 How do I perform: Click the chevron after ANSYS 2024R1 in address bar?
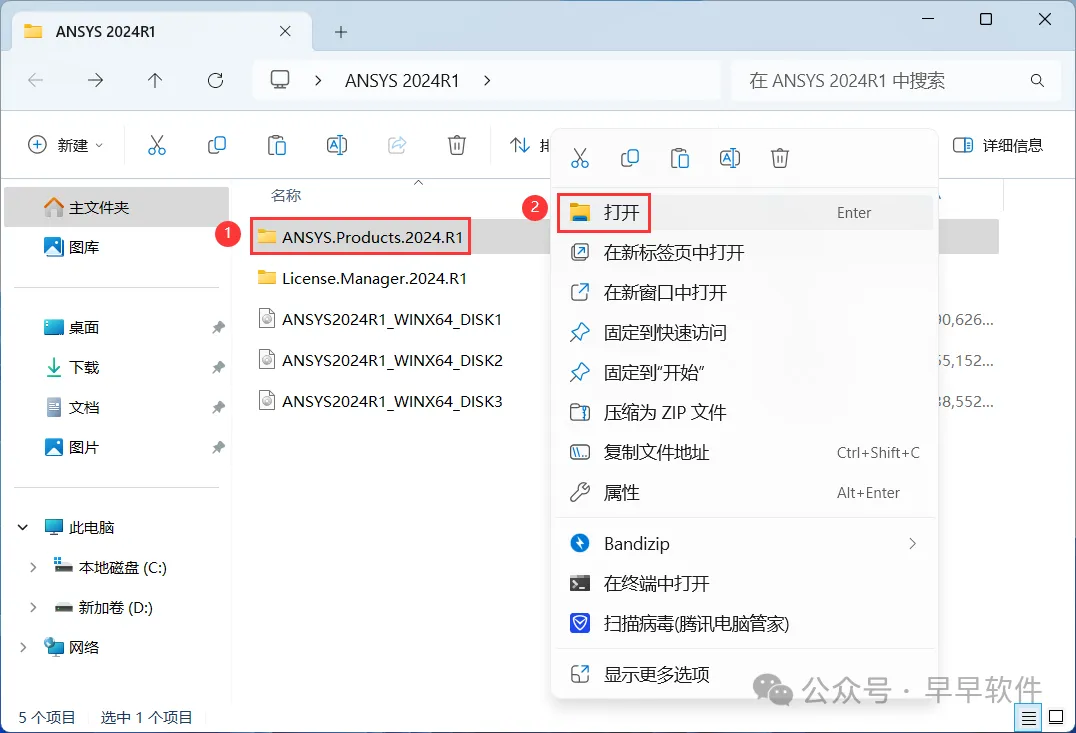(487, 80)
